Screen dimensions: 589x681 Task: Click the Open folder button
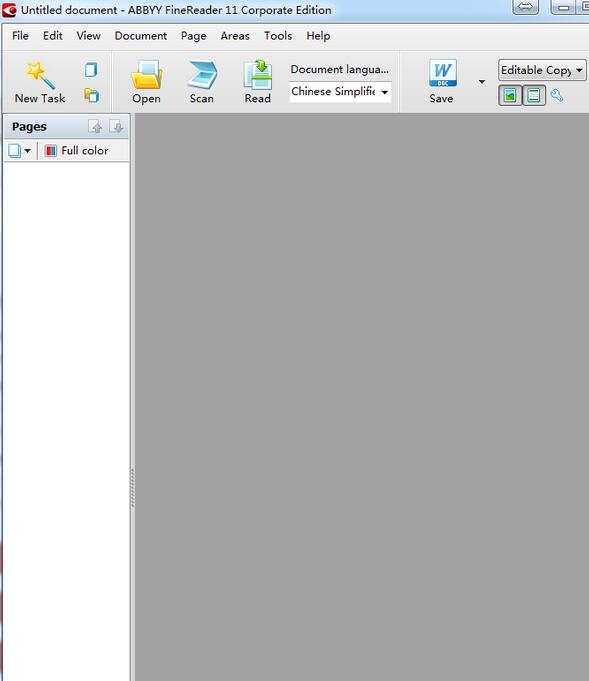[x=146, y=83]
